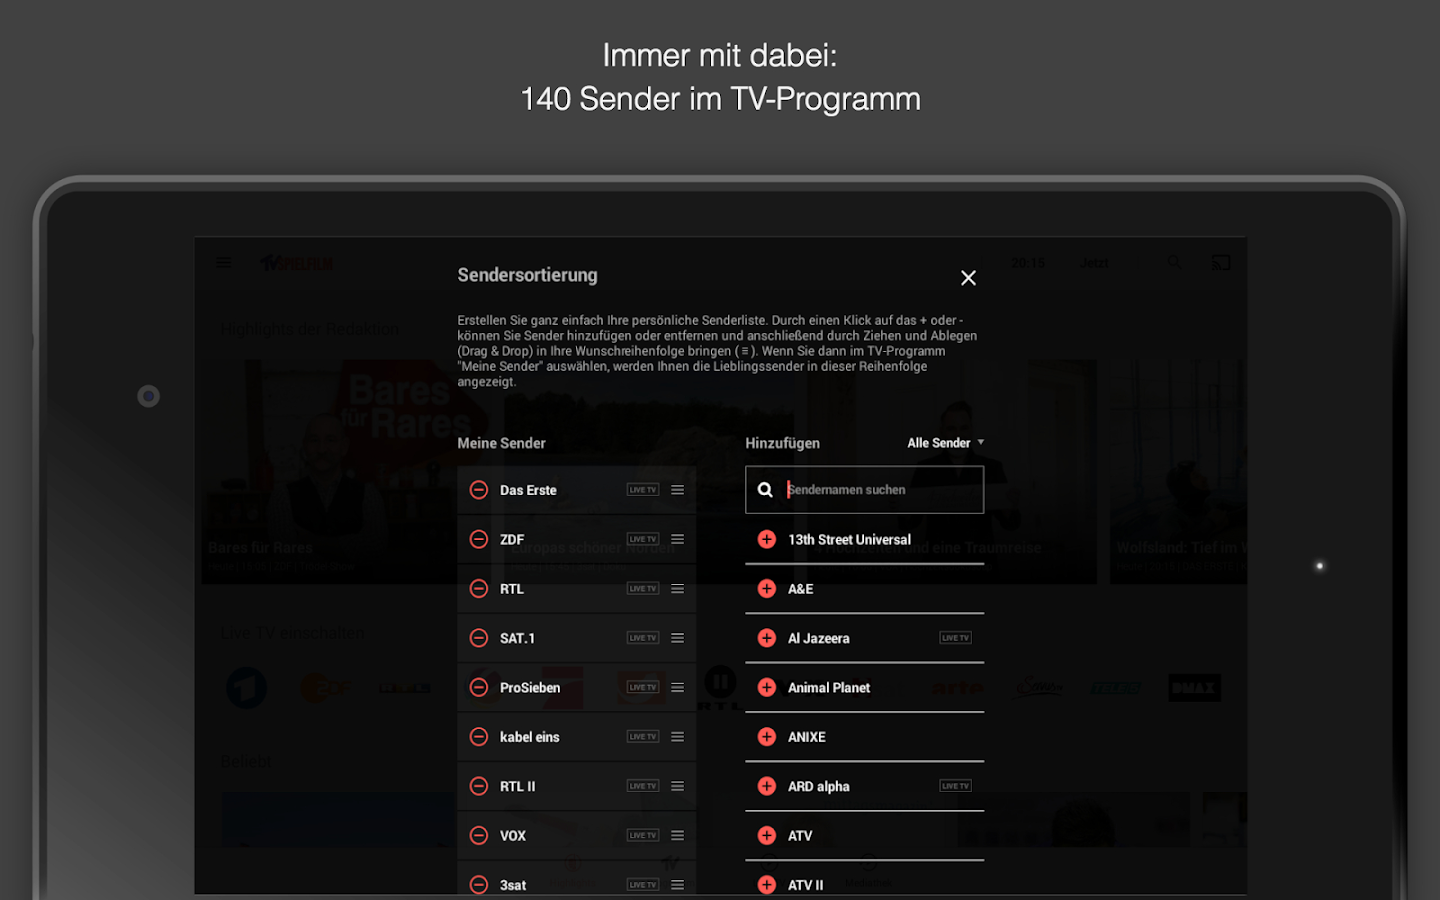
Task: Click the magnifier icon in search field
Action: tap(765, 489)
